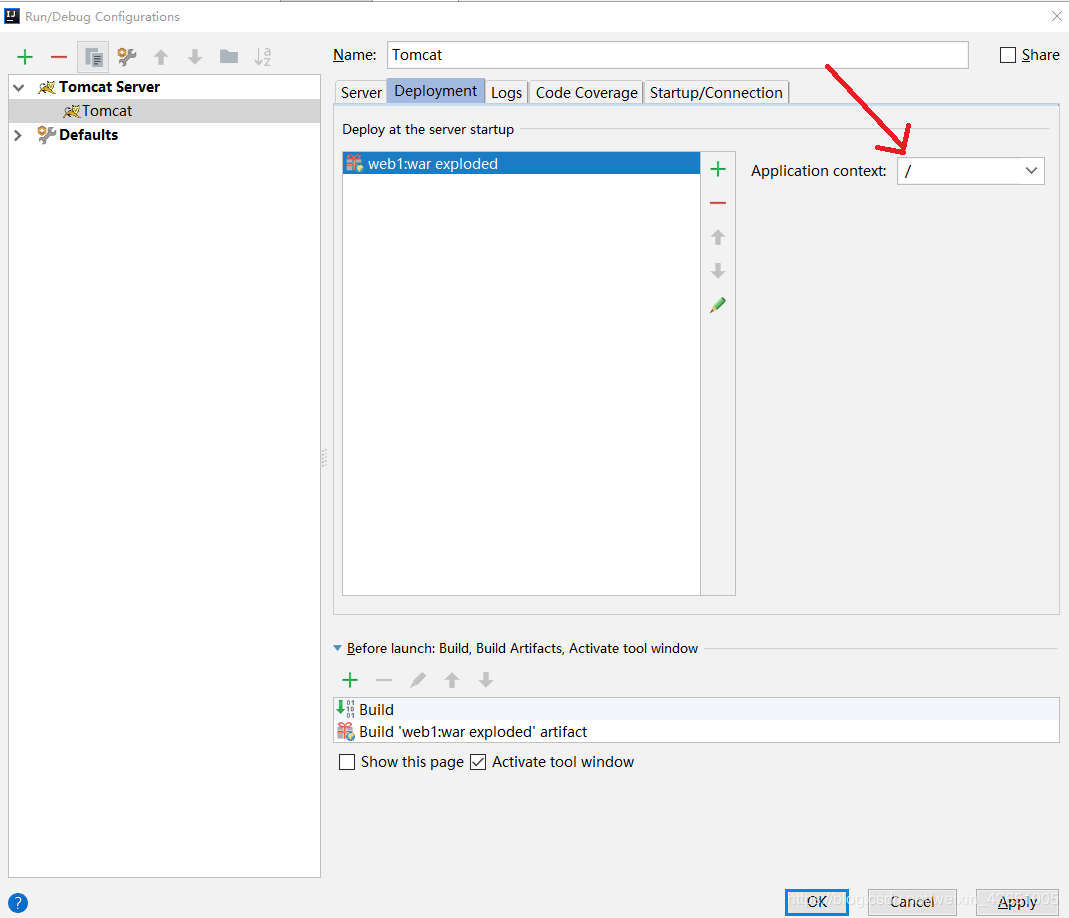This screenshot has width=1069, height=918.
Task: Select the Build launch task row
Action: point(696,709)
